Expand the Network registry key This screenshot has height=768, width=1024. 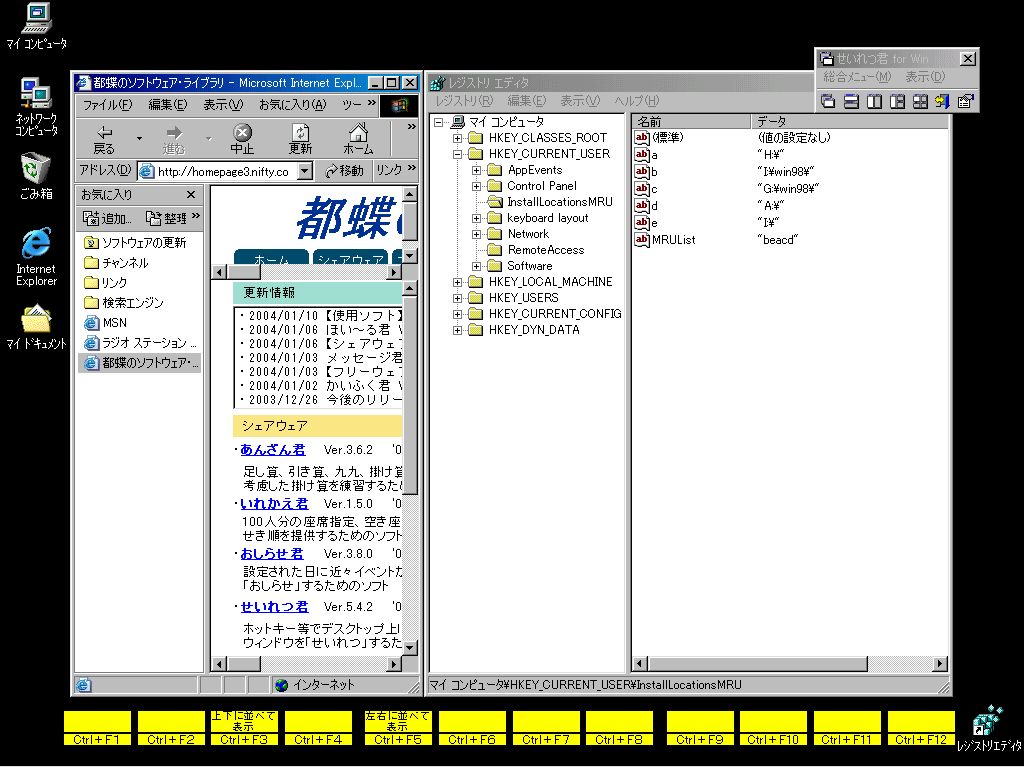click(x=477, y=234)
